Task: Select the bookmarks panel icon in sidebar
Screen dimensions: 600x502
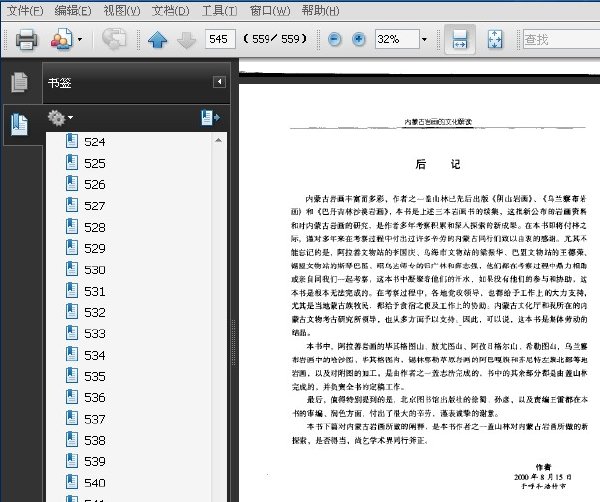Action: 20,124
